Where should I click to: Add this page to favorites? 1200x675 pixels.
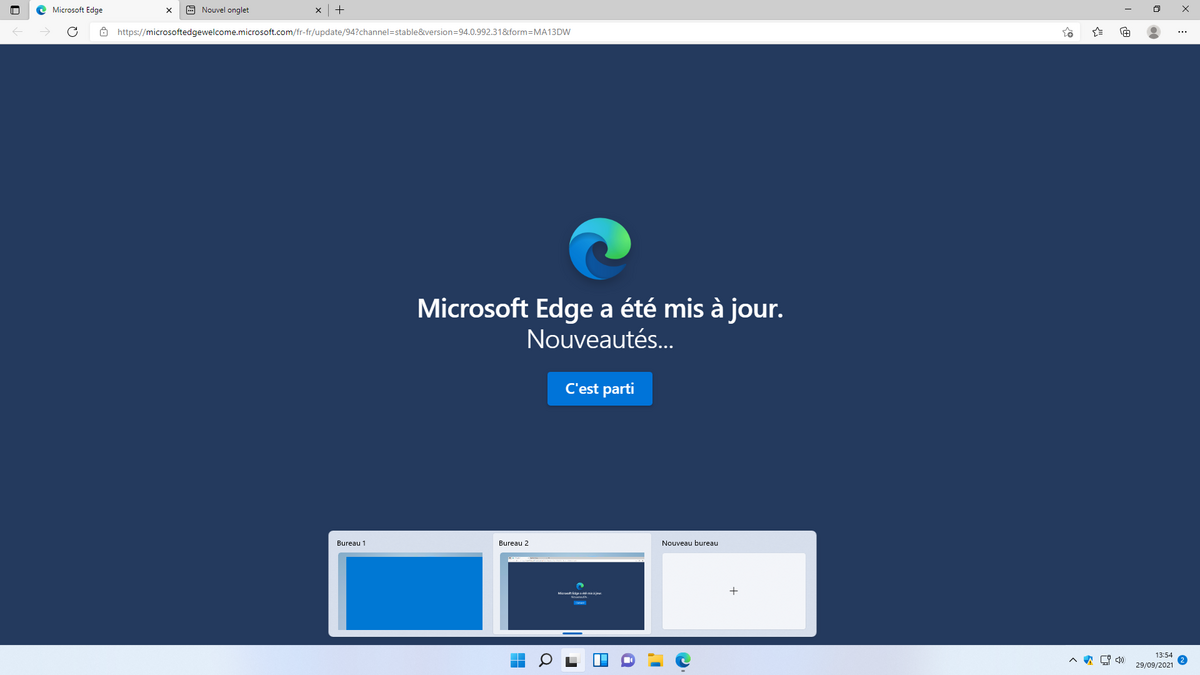click(x=1067, y=31)
